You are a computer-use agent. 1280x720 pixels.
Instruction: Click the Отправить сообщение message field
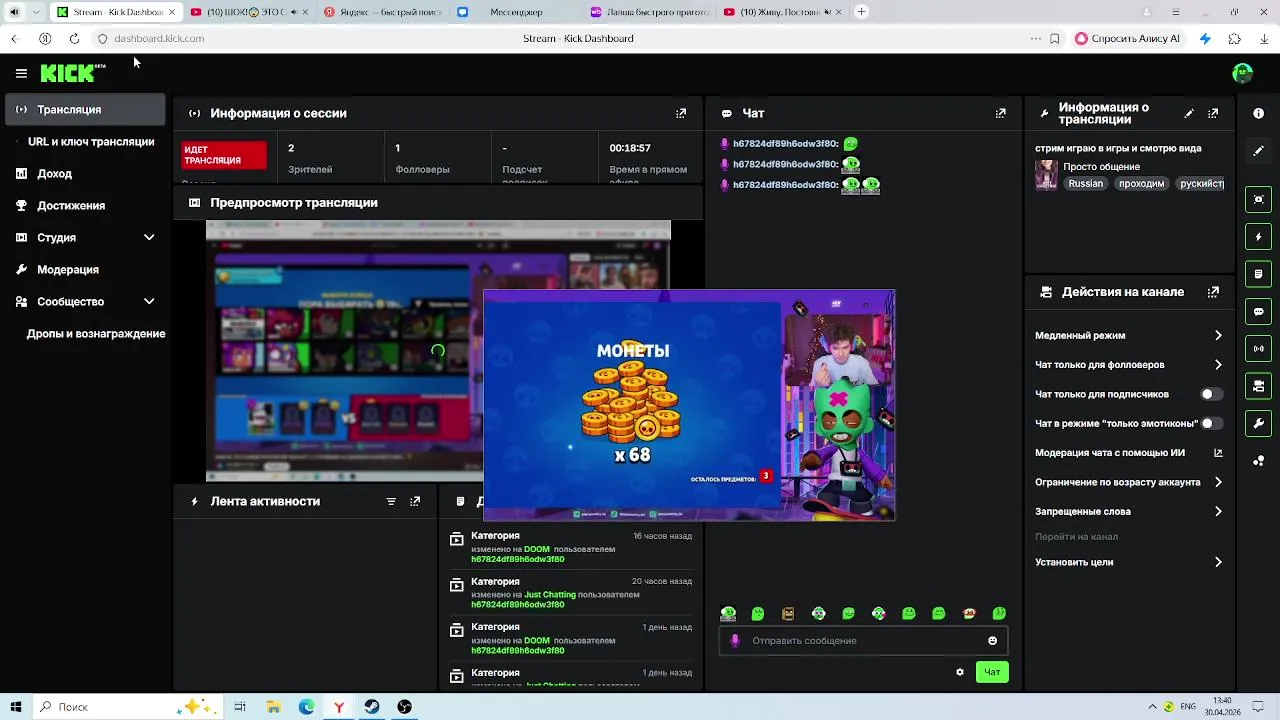862,641
